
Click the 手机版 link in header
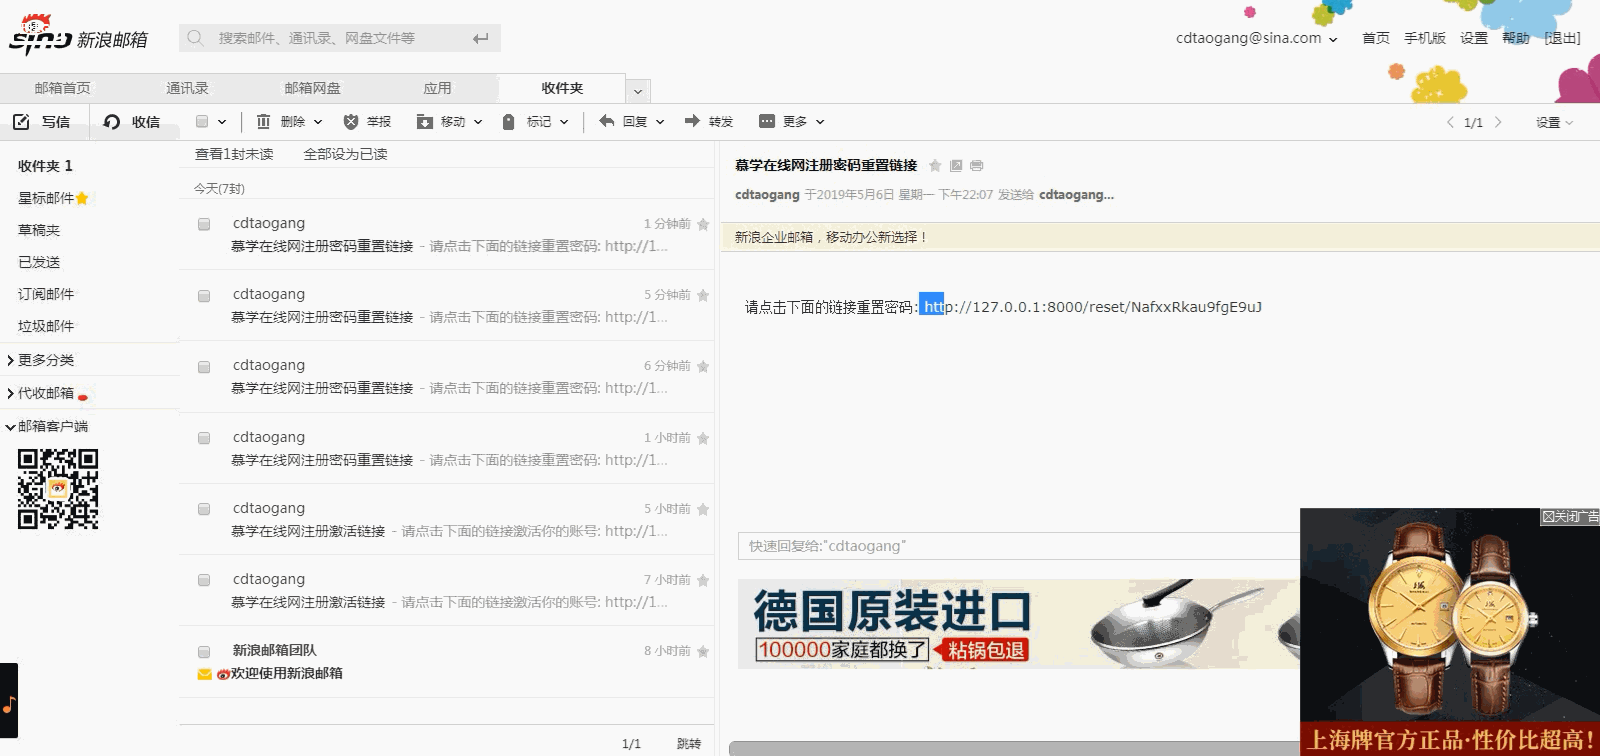tap(1424, 38)
